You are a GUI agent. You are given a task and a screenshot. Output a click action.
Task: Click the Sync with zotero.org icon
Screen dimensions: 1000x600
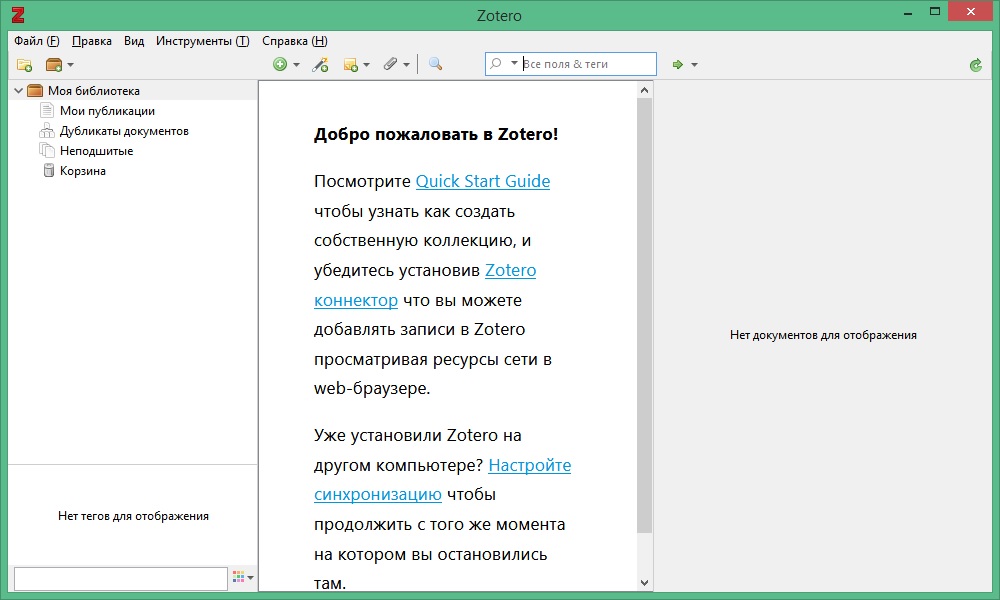(x=976, y=65)
